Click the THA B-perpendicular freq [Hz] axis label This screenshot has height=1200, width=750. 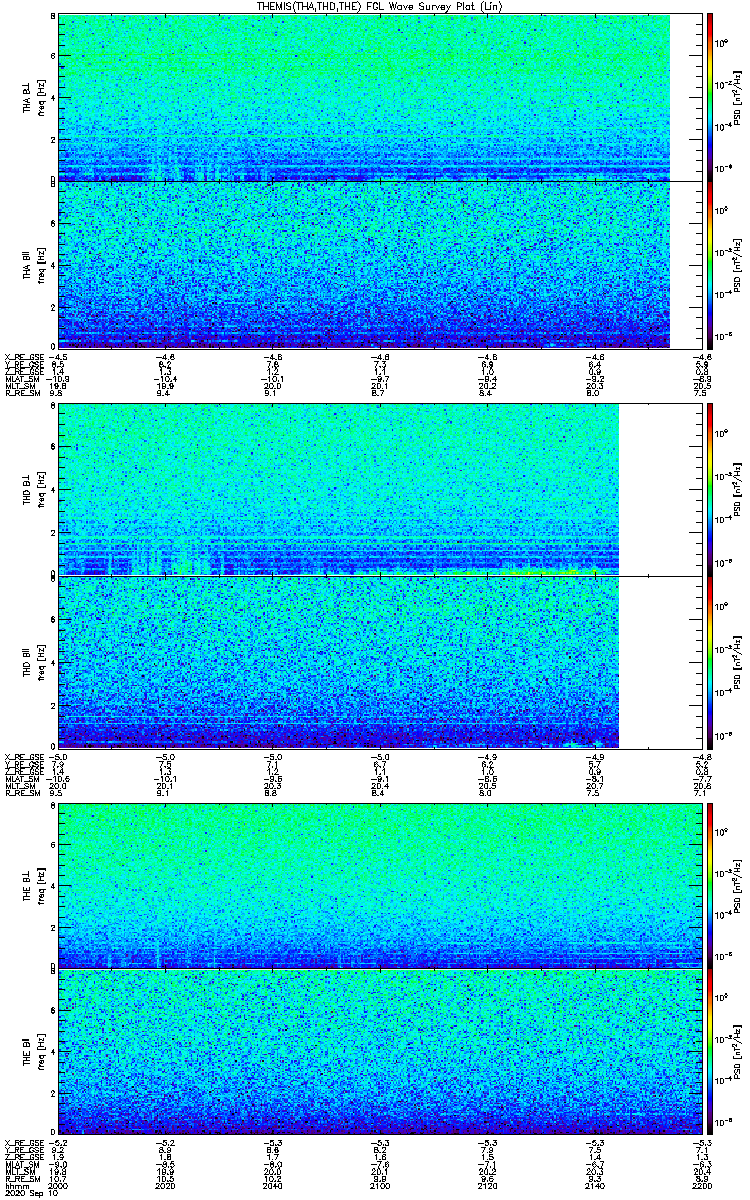[x=40, y=97]
